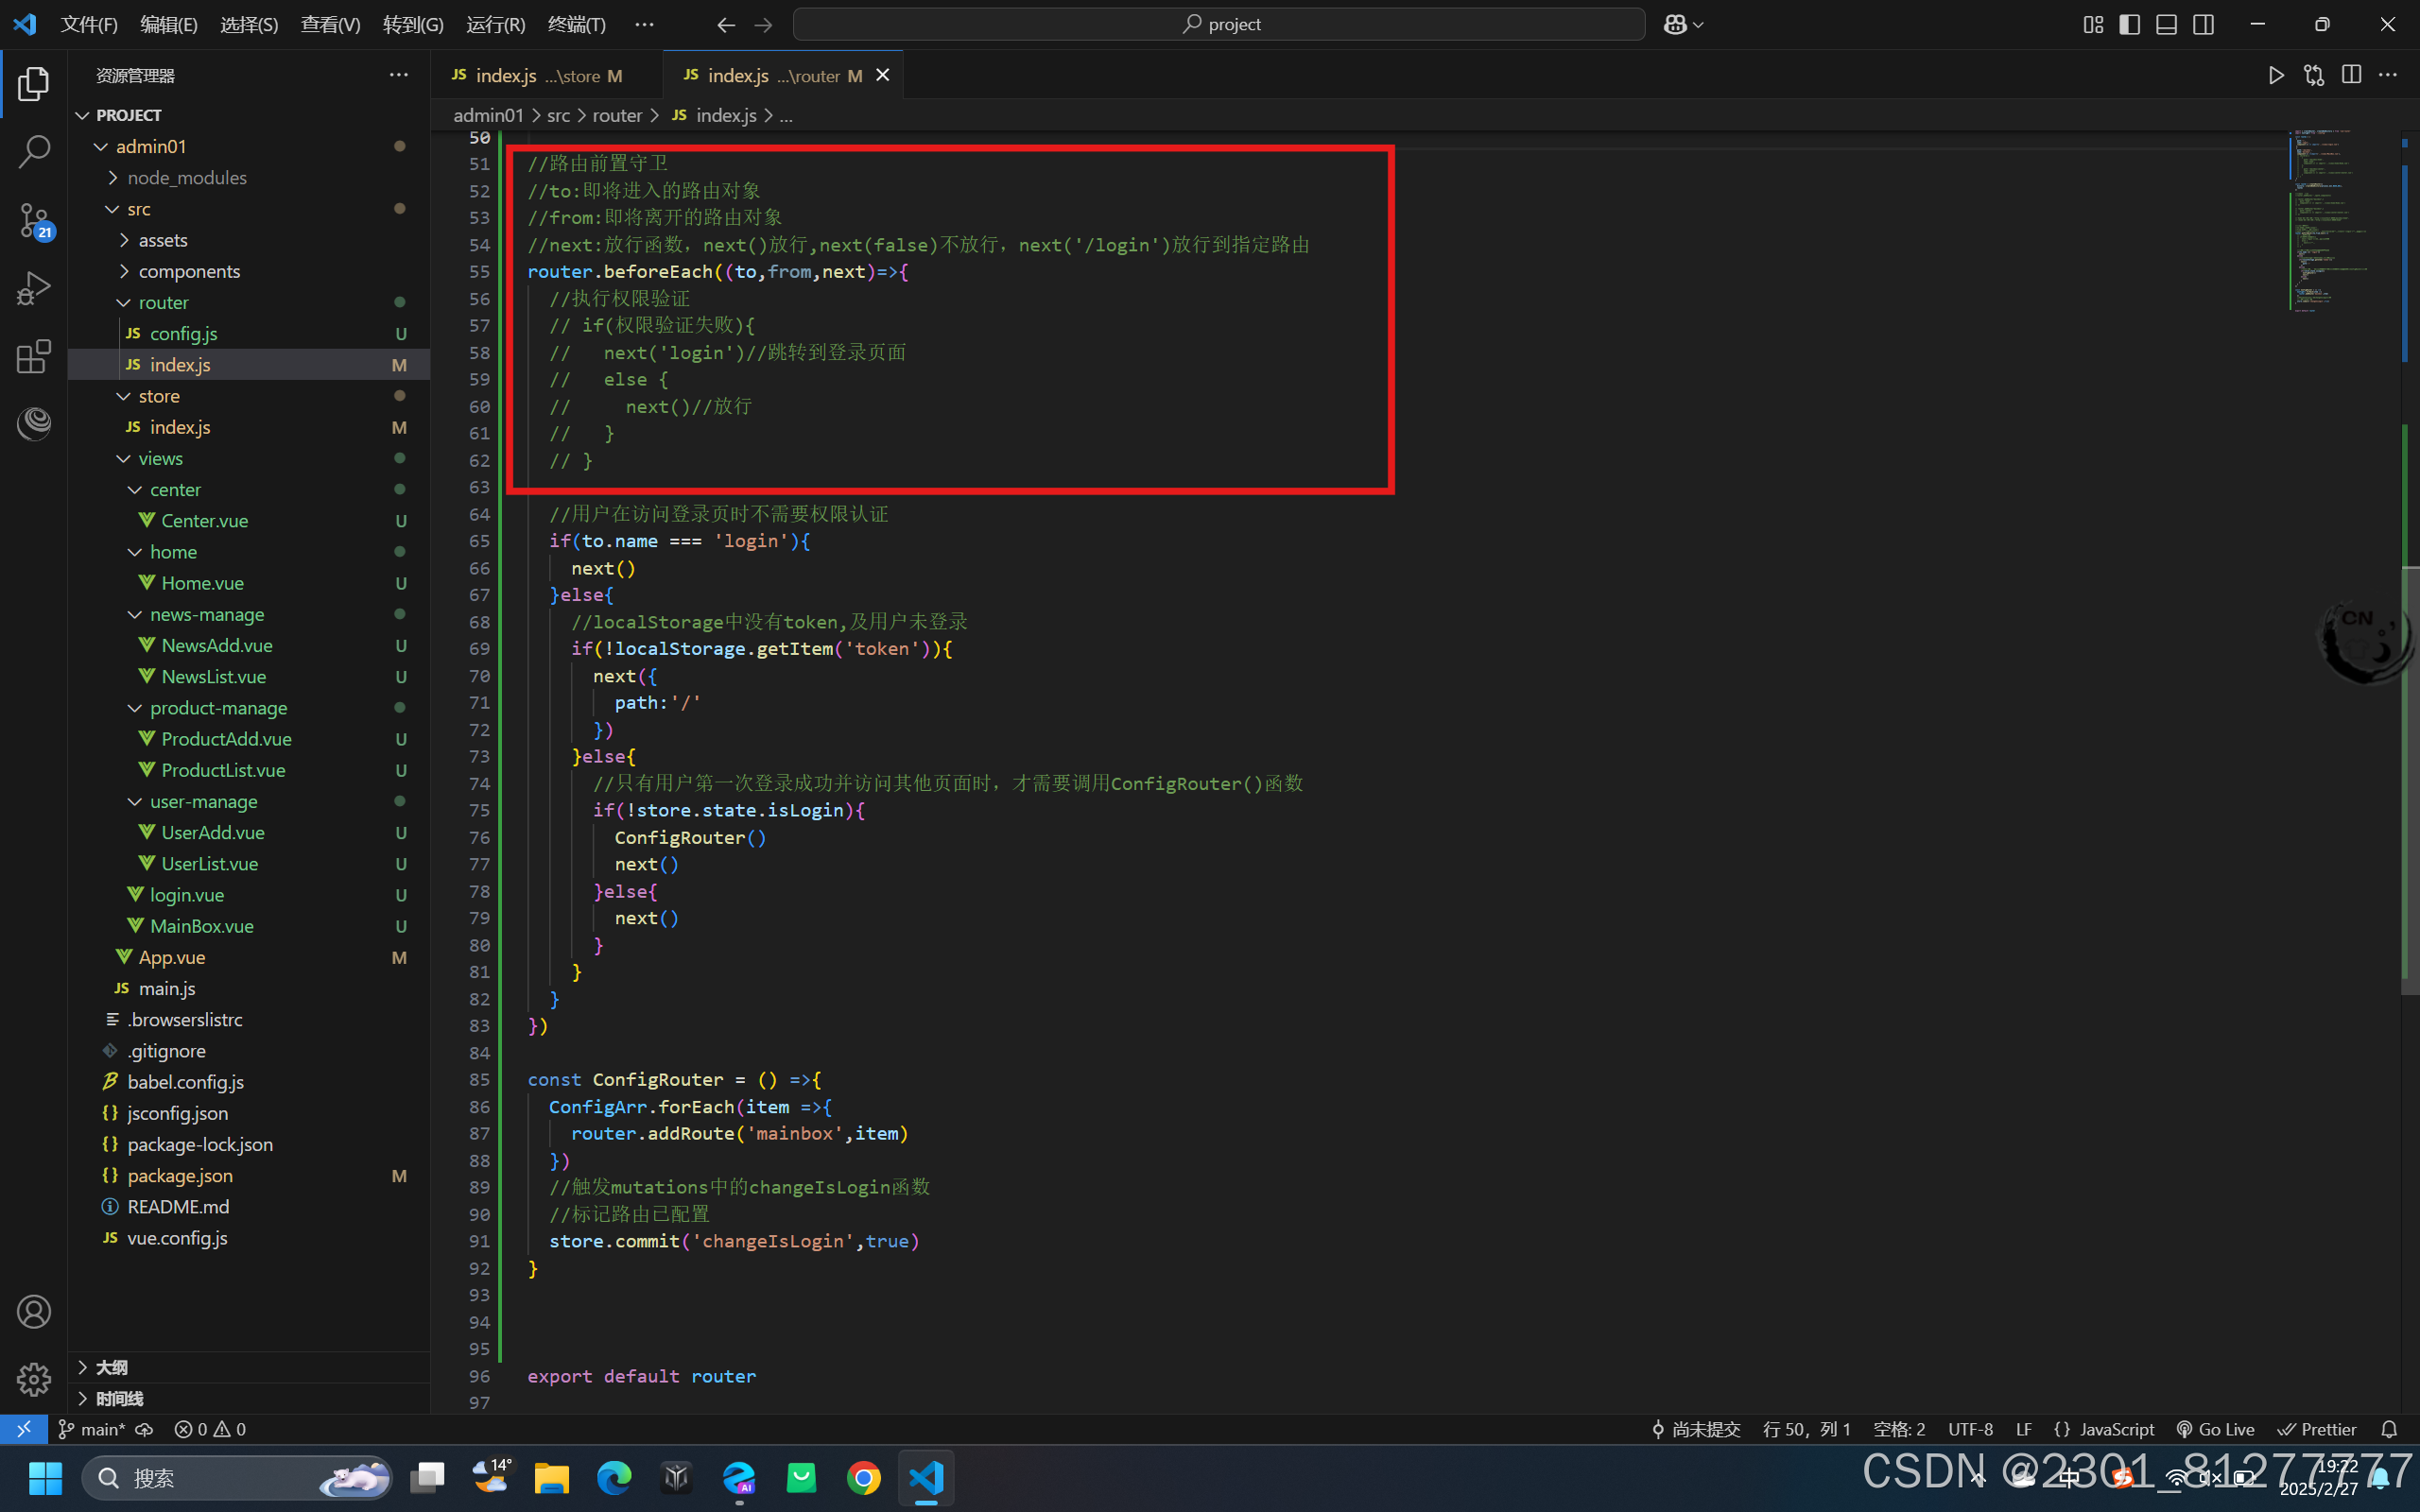2420x1512 pixels.
Task: Open the Extensions view
Action: click(34, 356)
